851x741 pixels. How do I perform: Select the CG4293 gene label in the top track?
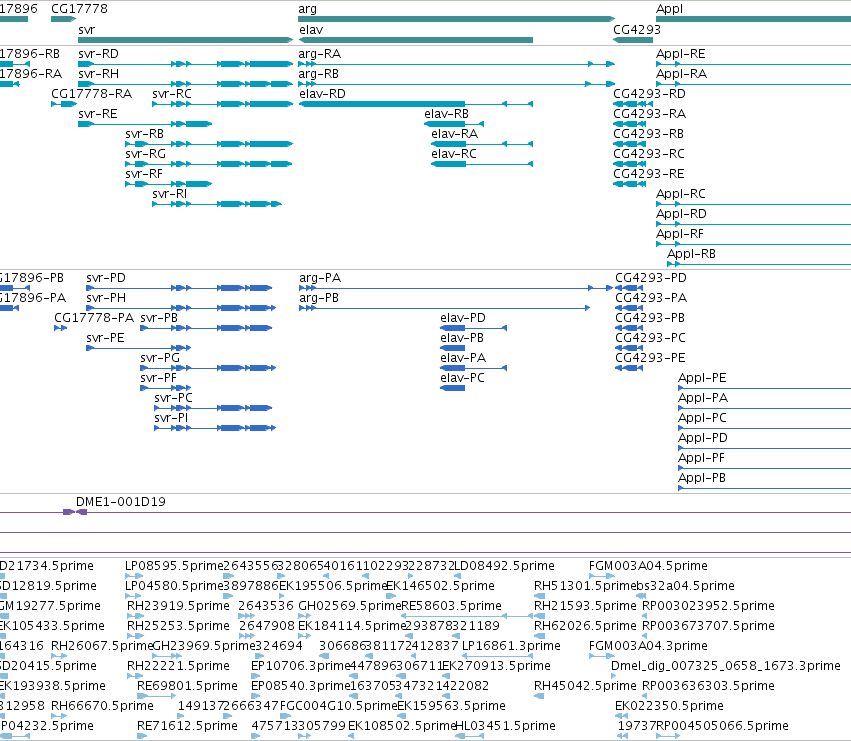click(637, 30)
